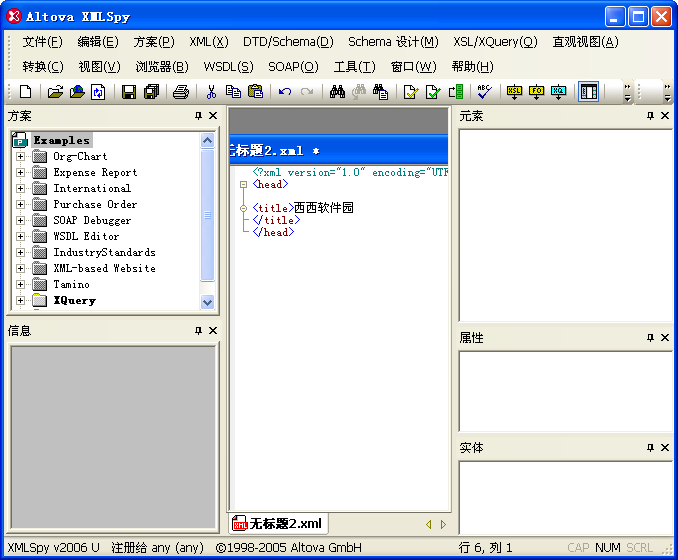Cut the selection with the scissors icon
The height and width of the screenshot is (560, 678).
tap(211, 92)
